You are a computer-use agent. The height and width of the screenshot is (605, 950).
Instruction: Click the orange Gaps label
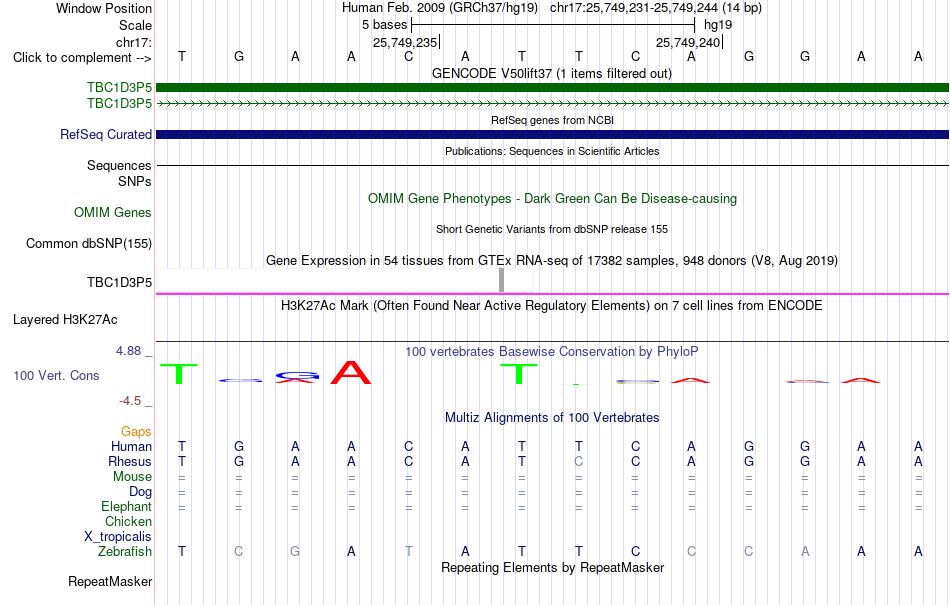pos(136,431)
